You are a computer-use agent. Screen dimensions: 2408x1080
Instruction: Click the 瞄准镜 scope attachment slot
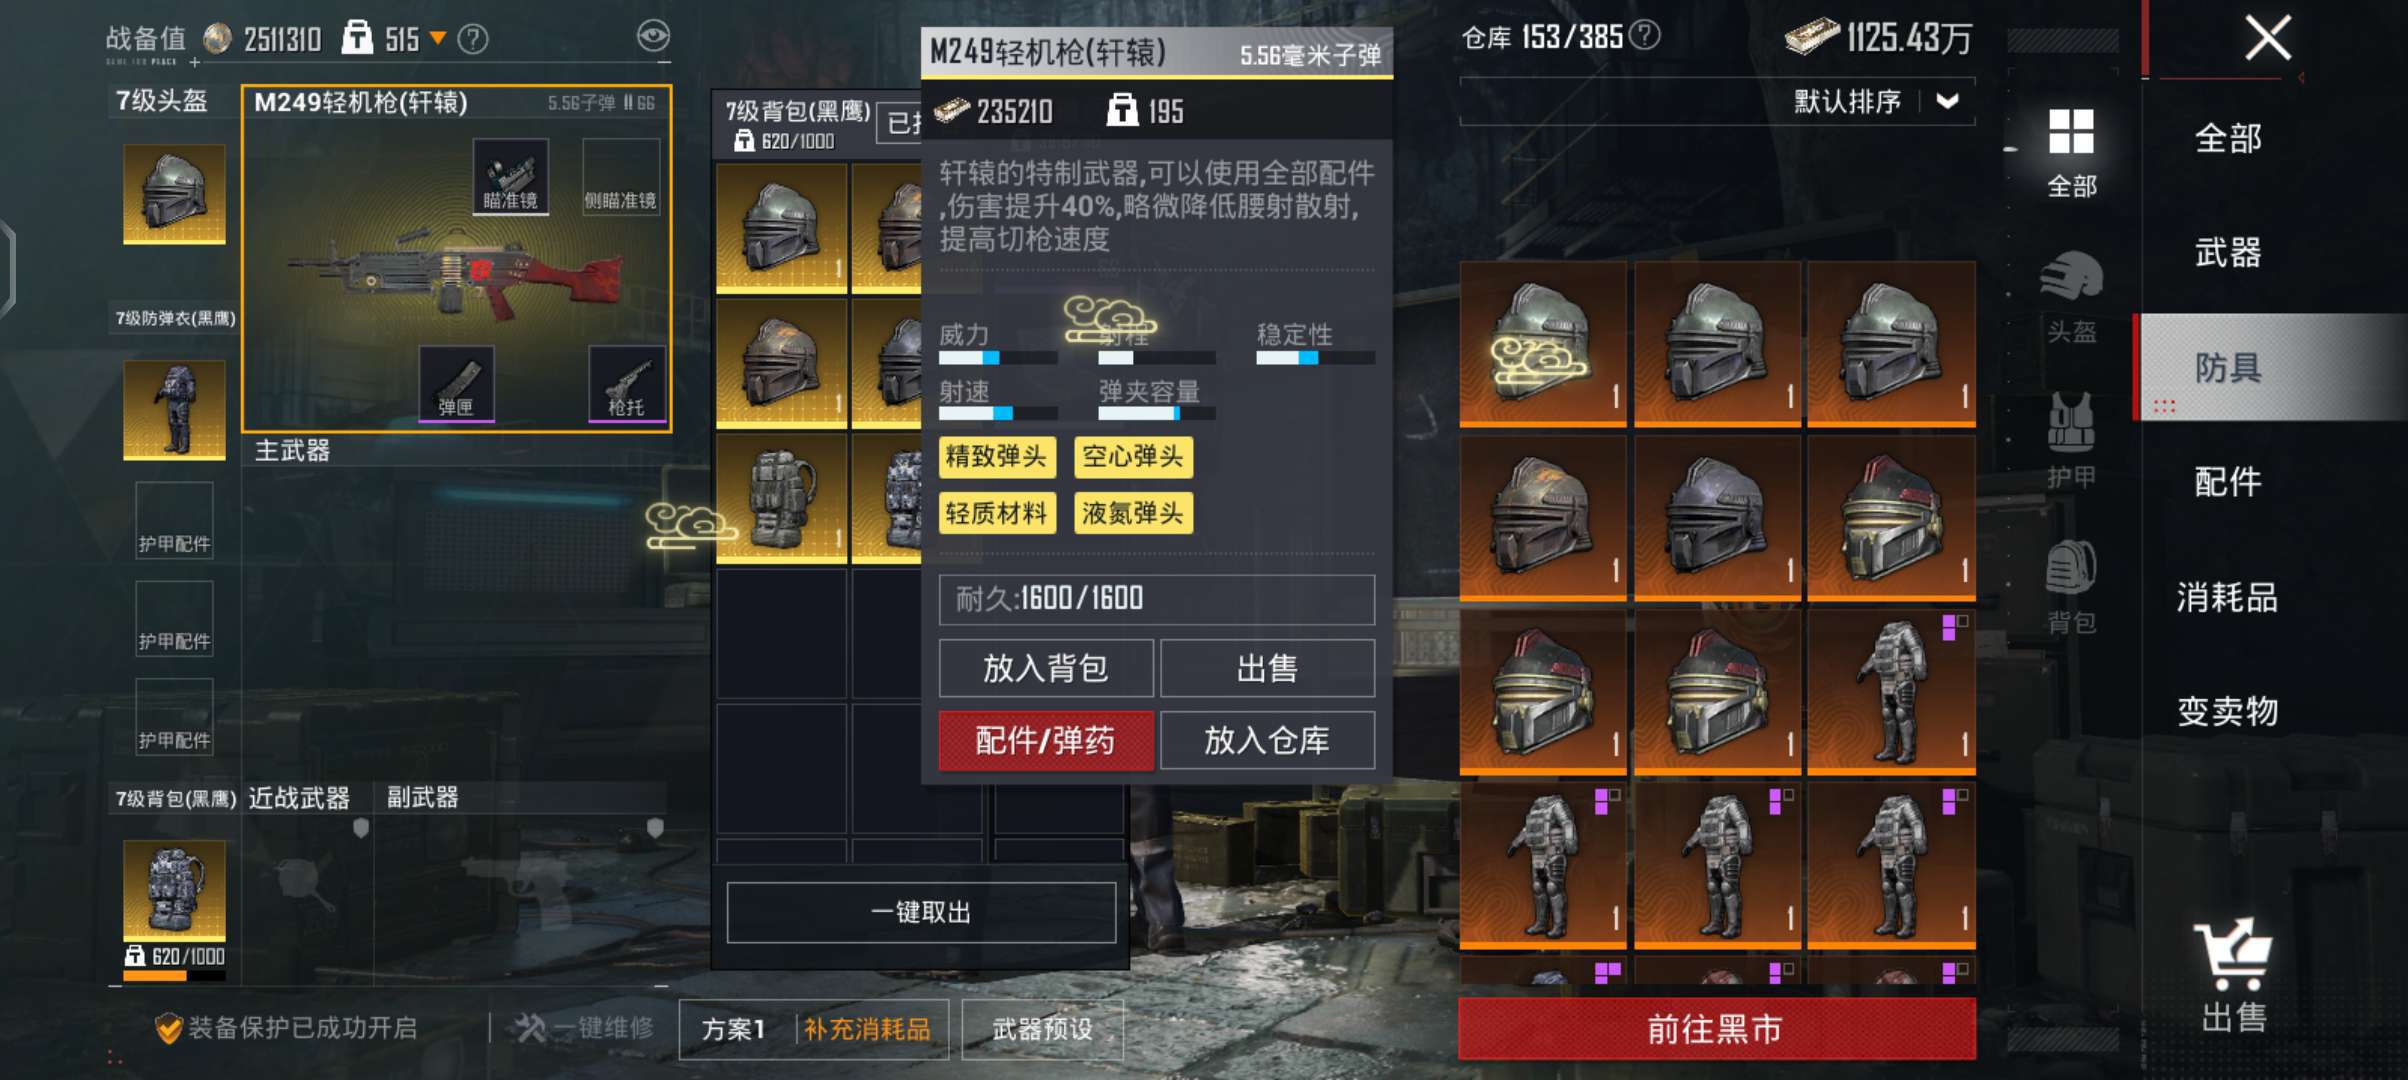tap(511, 176)
